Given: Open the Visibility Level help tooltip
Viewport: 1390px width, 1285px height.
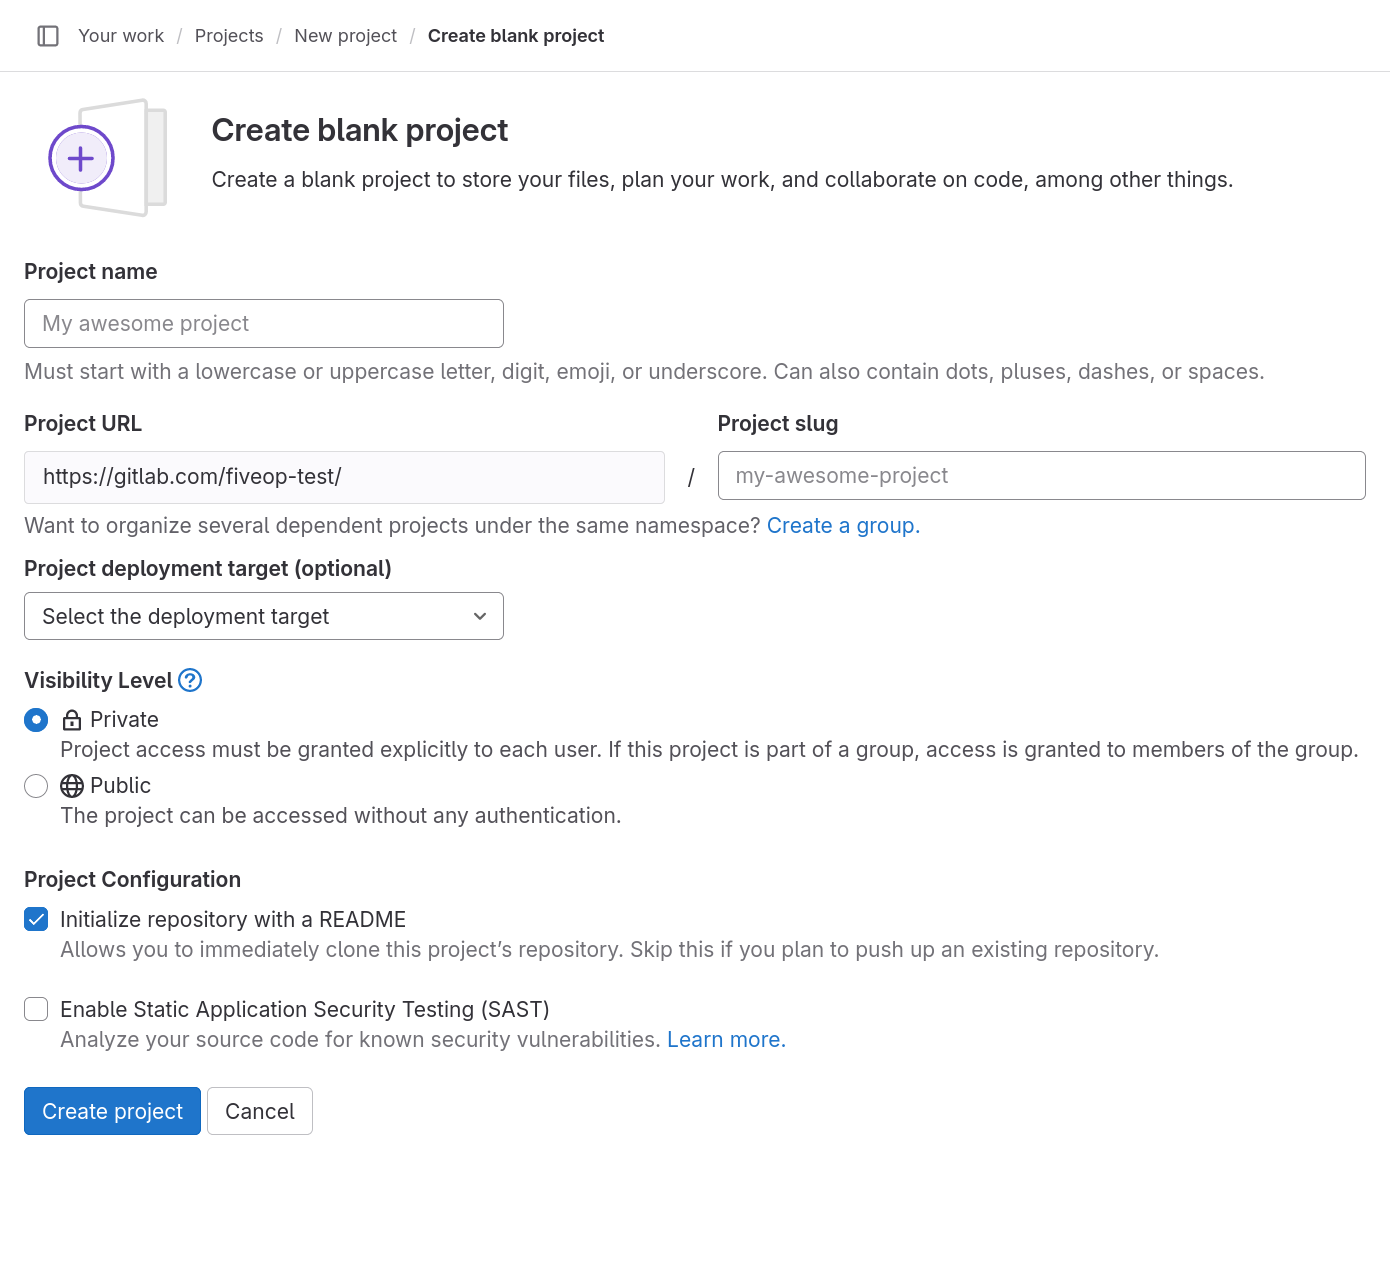Looking at the screenshot, I should click(x=190, y=680).
